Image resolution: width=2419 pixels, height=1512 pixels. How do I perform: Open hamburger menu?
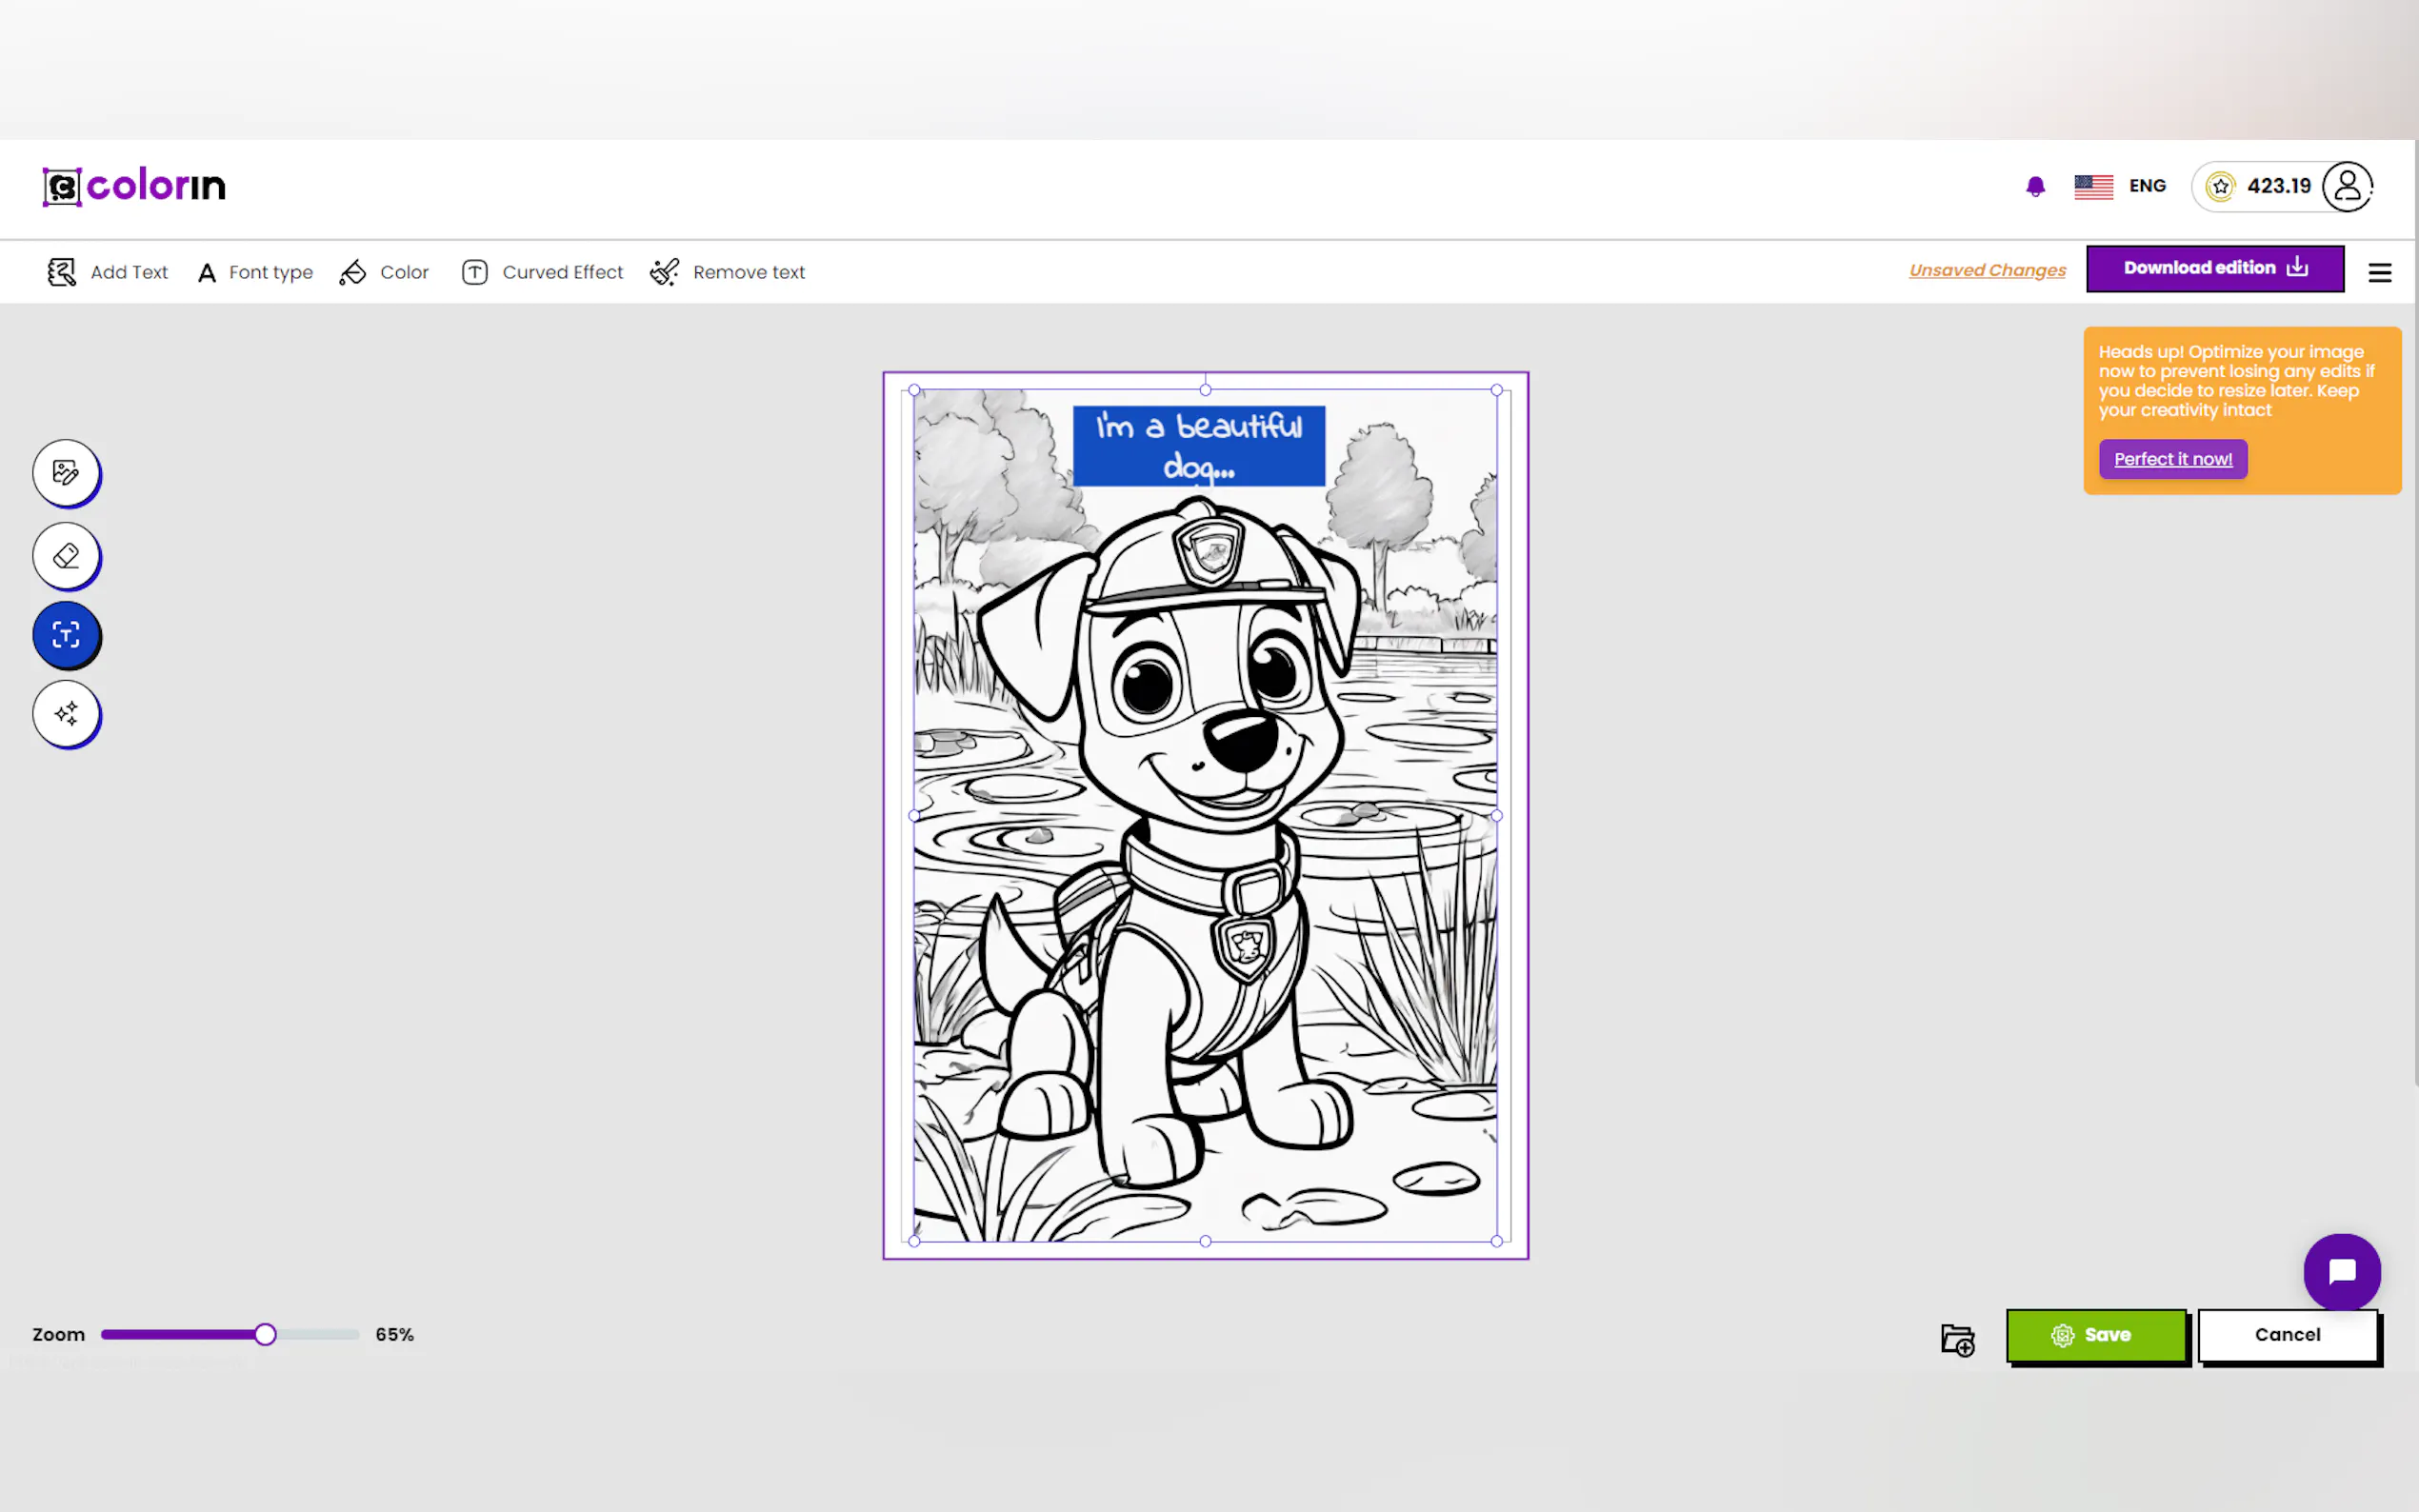click(x=2380, y=272)
